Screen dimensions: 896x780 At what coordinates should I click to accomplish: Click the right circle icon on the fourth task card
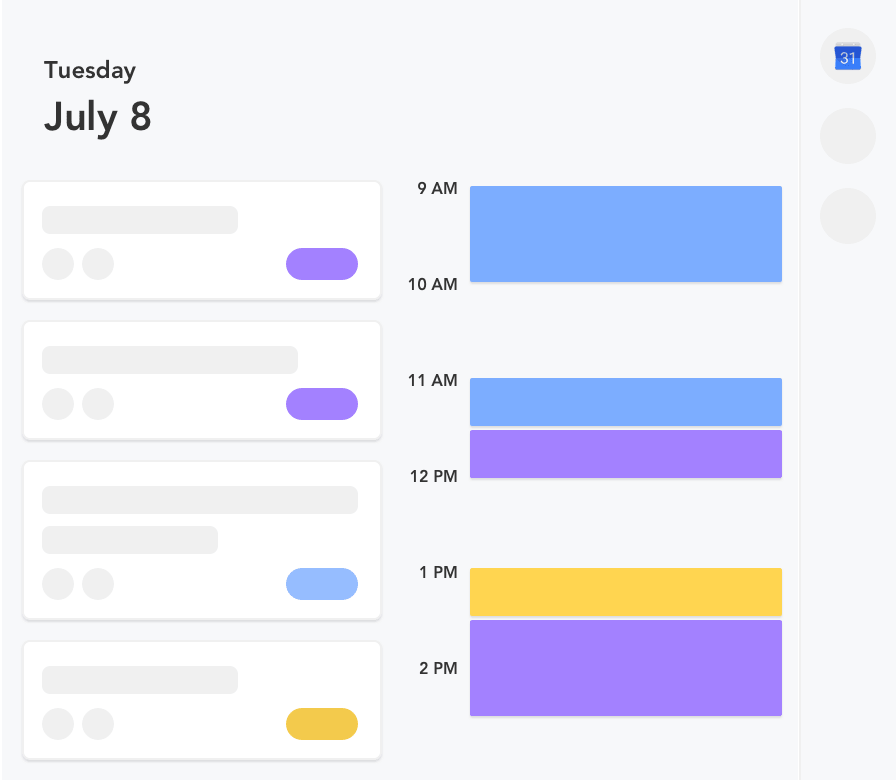[98, 724]
